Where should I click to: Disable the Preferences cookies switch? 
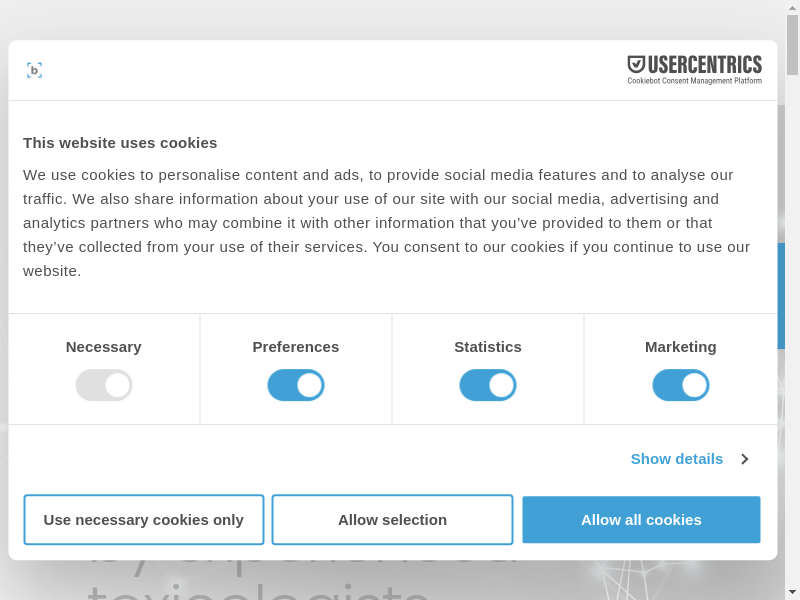[x=296, y=385]
